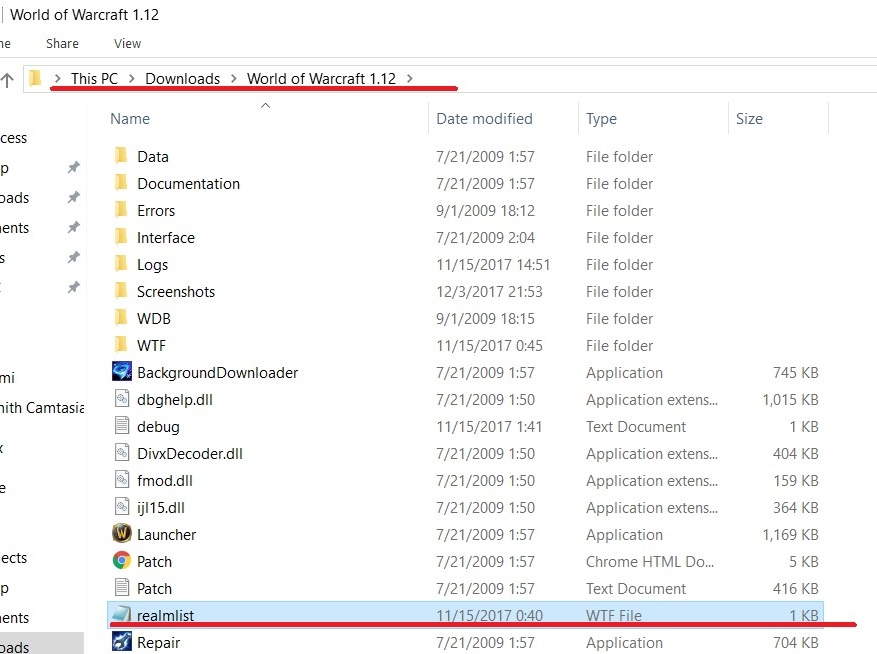Expand the chevron before This PC
This screenshot has height=654, width=877.
(57, 78)
